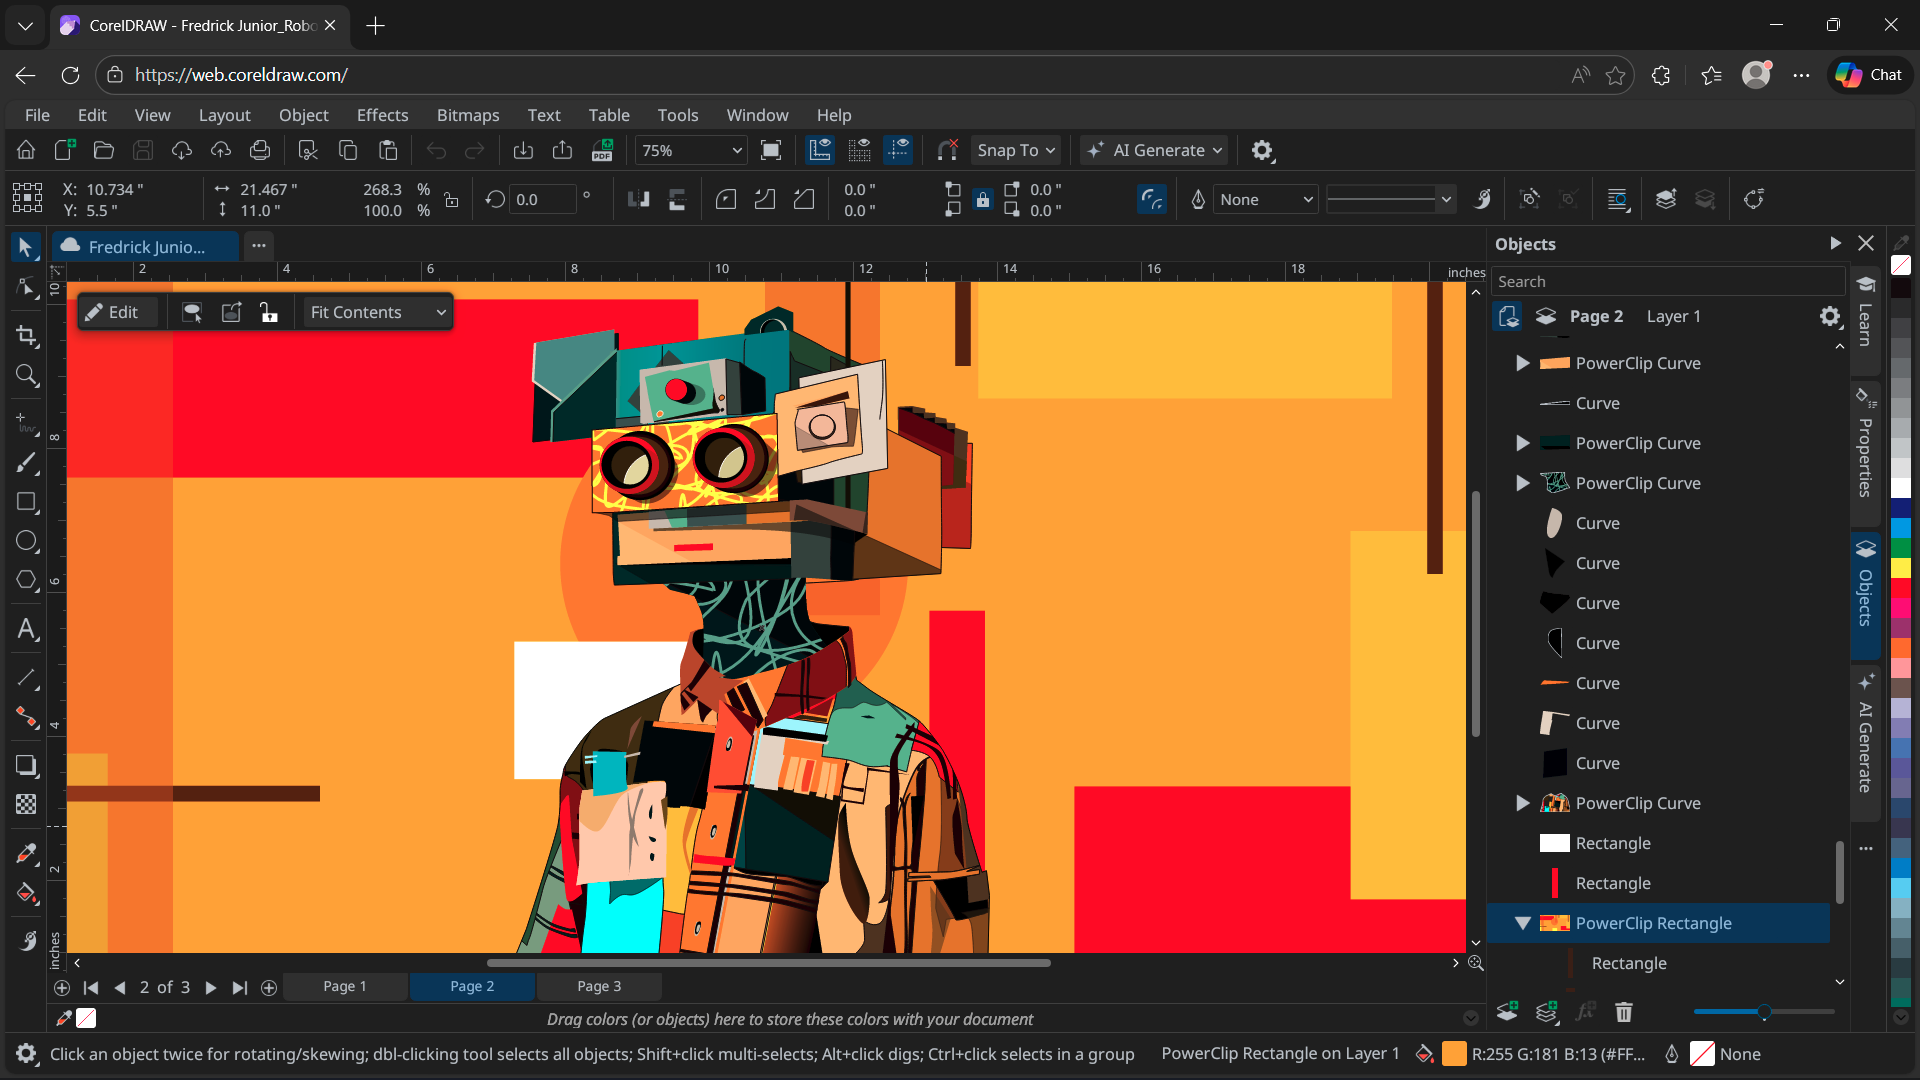Select the Zoom tool in the toolbox
The image size is (1920, 1080).
tap(26, 377)
